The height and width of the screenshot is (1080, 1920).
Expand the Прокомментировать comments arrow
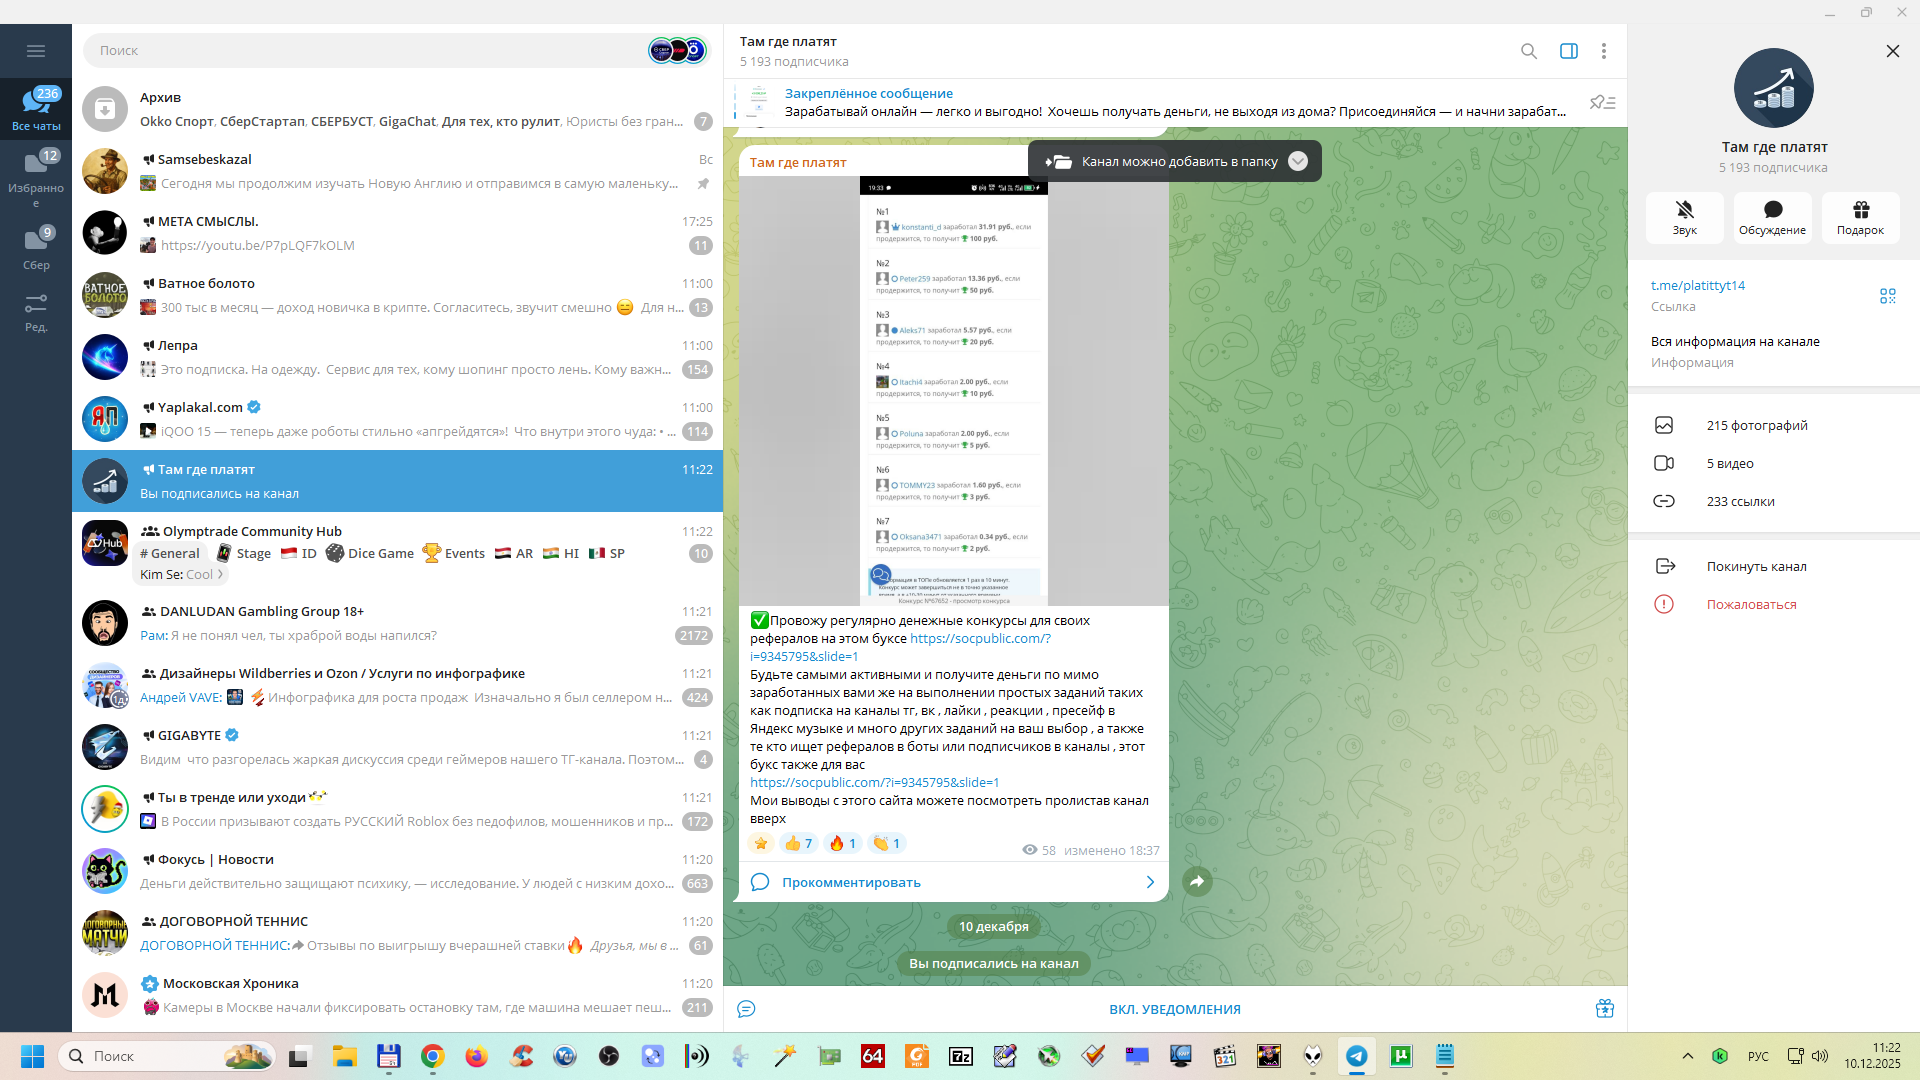[x=1149, y=882]
